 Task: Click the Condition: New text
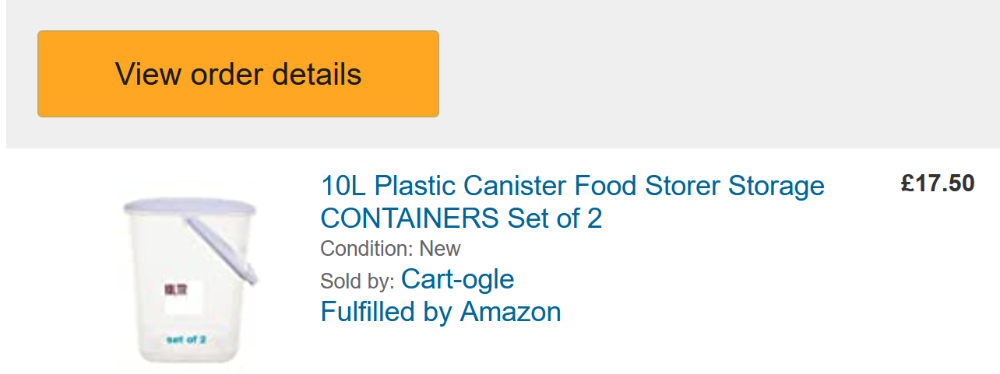point(390,248)
